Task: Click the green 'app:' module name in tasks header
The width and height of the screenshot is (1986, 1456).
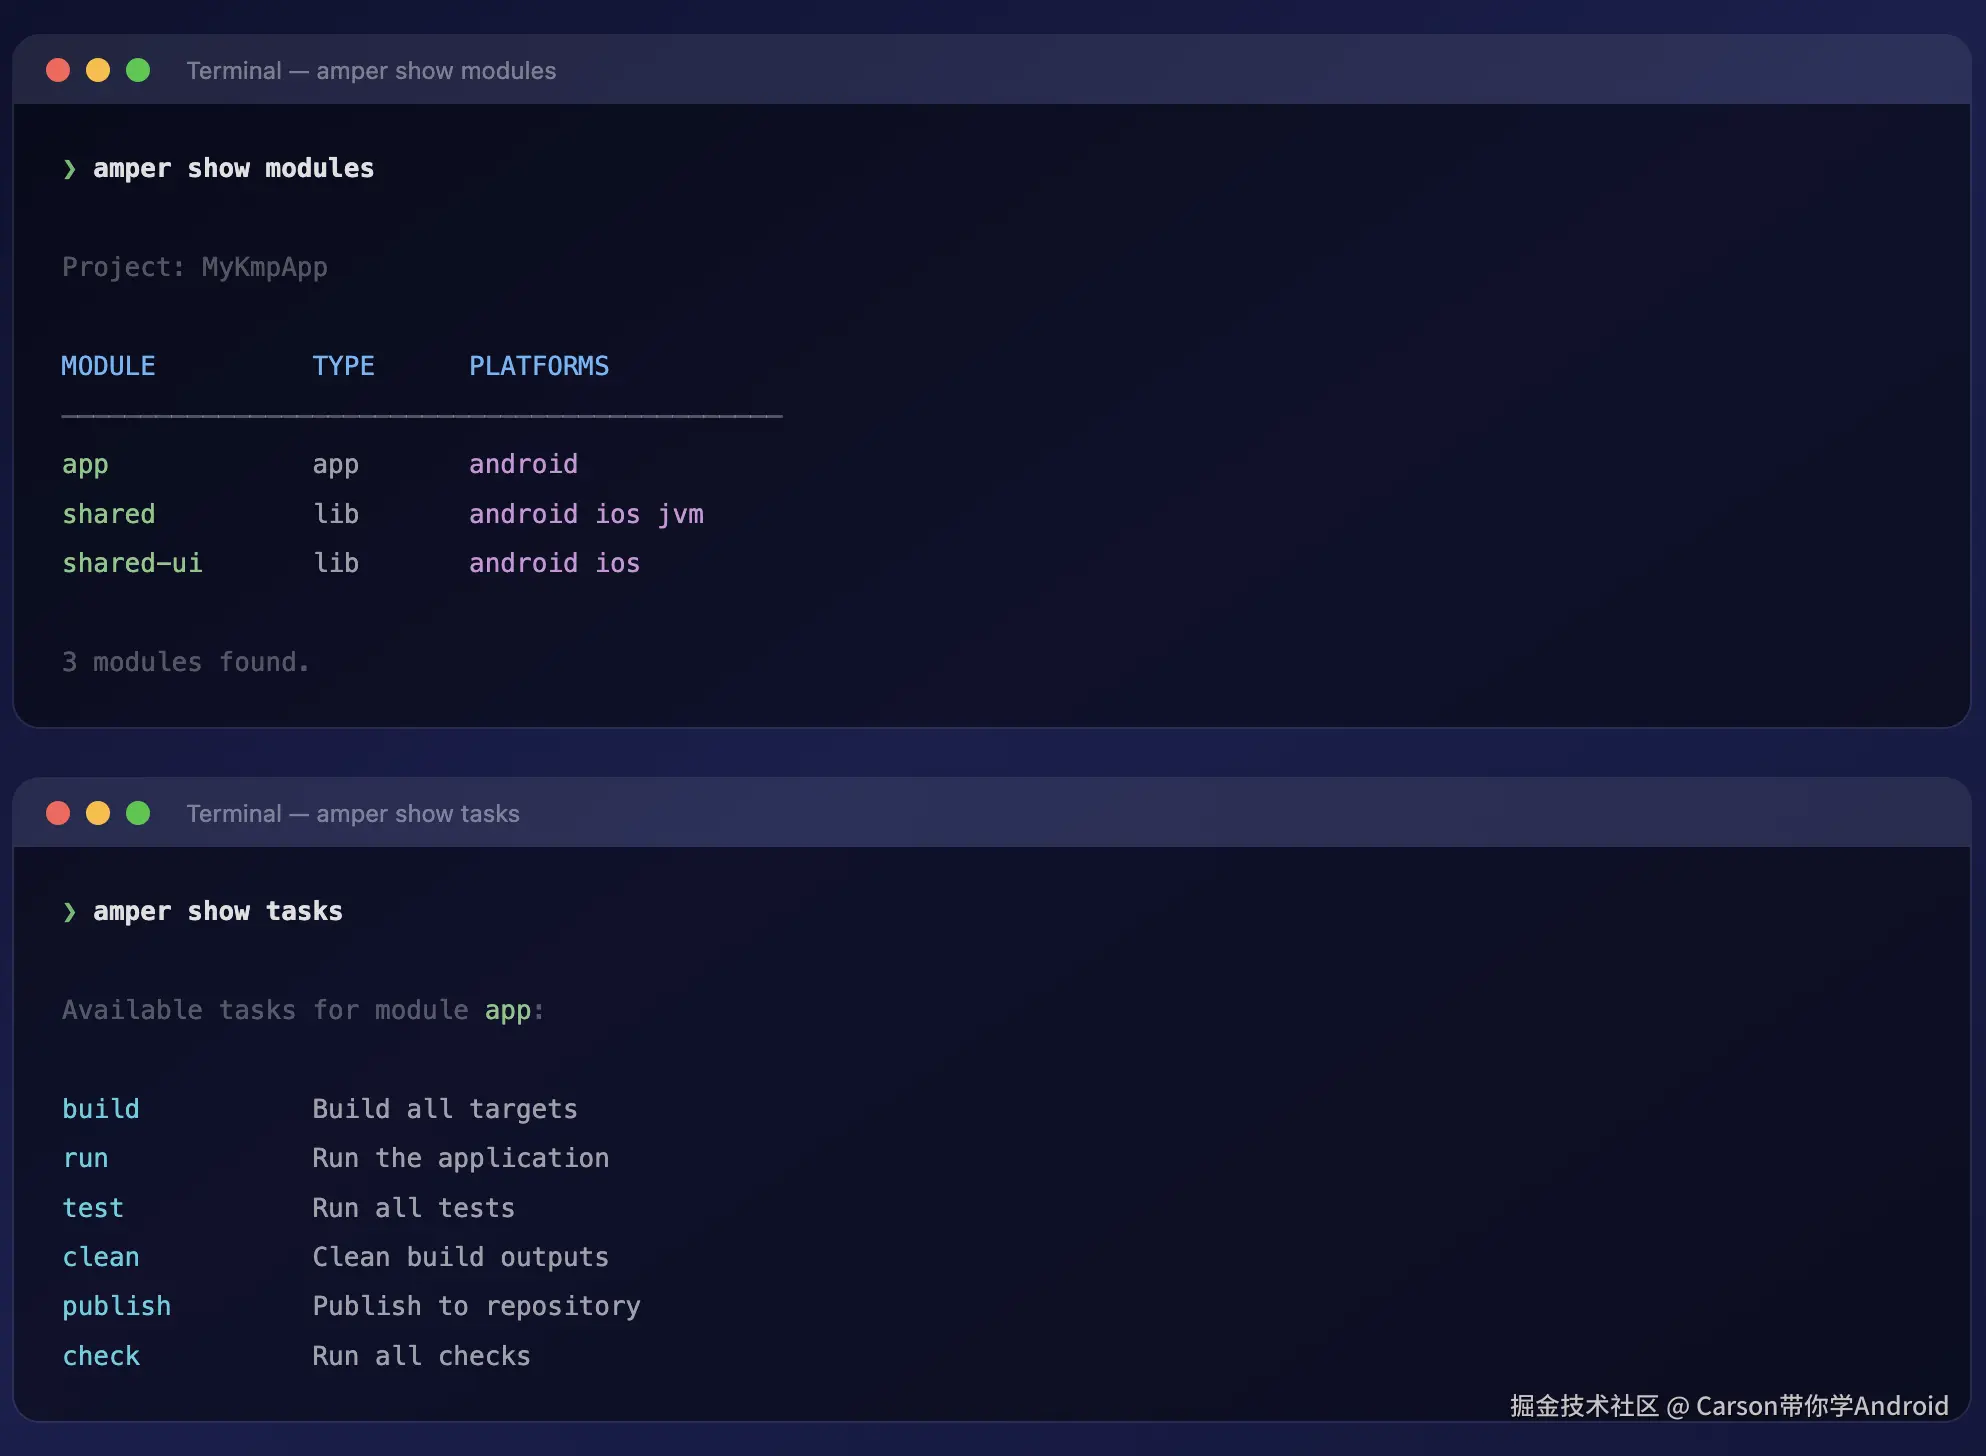Action: coord(514,1011)
